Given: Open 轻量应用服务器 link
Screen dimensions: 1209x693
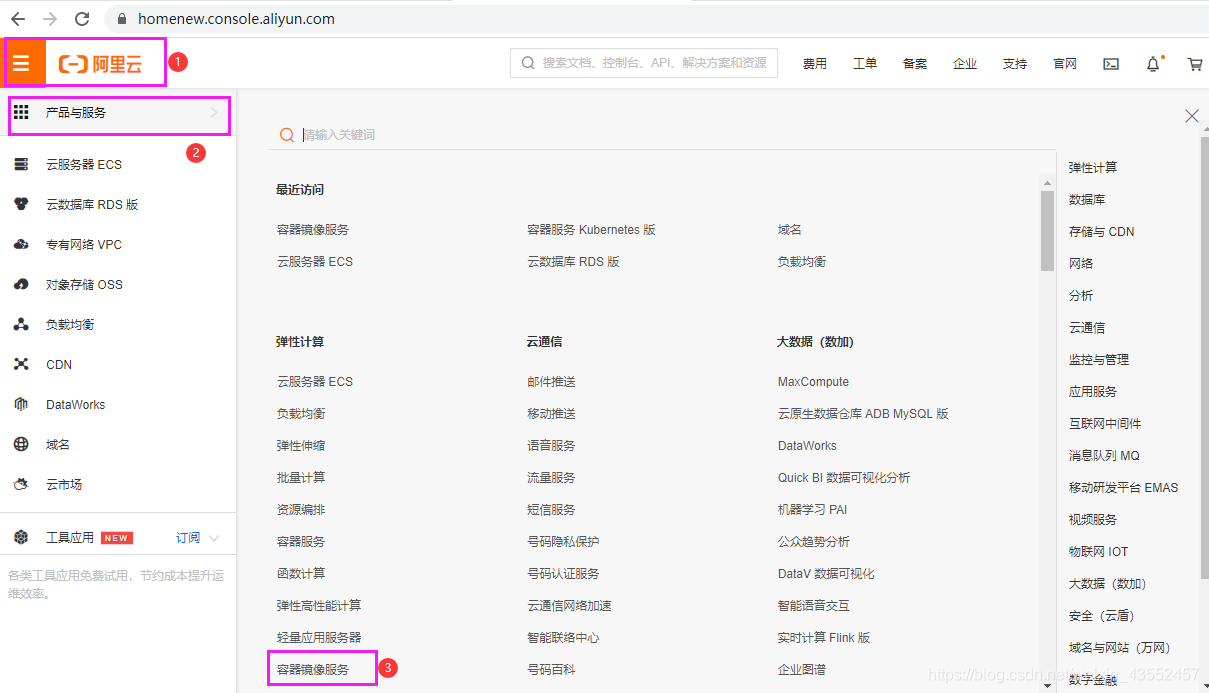Looking at the screenshot, I should pos(319,638).
